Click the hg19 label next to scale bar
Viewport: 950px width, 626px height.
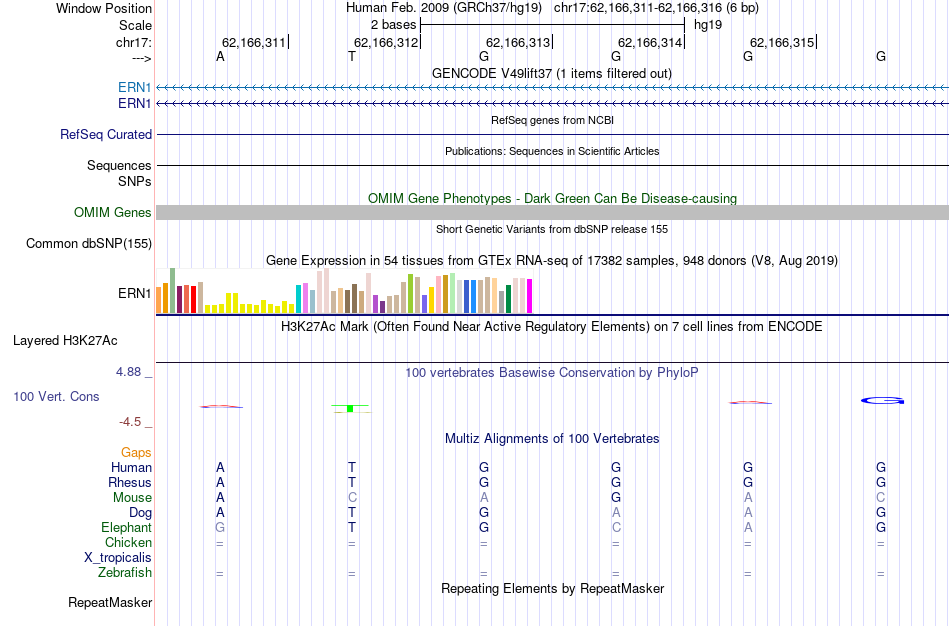pos(708,25)
